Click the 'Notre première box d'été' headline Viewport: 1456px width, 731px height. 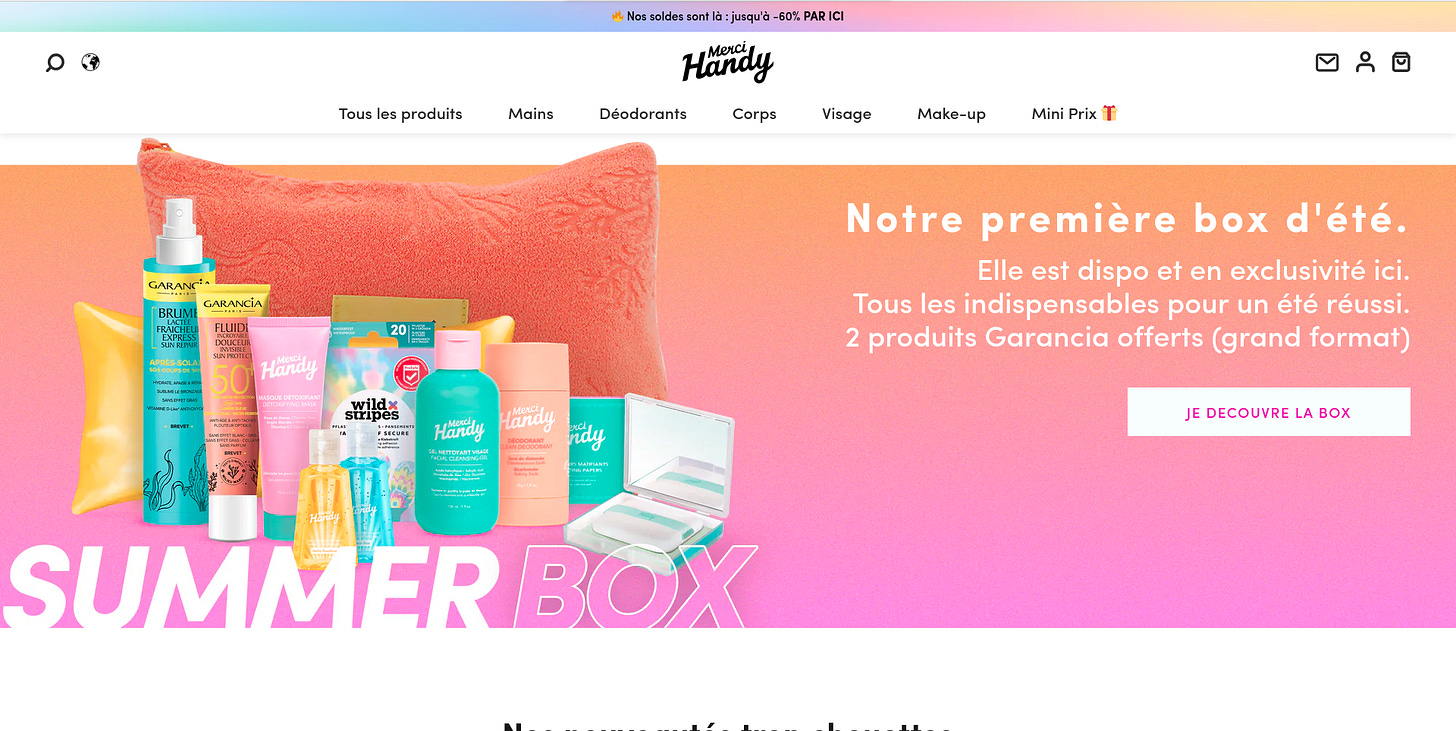(1127, 218)
